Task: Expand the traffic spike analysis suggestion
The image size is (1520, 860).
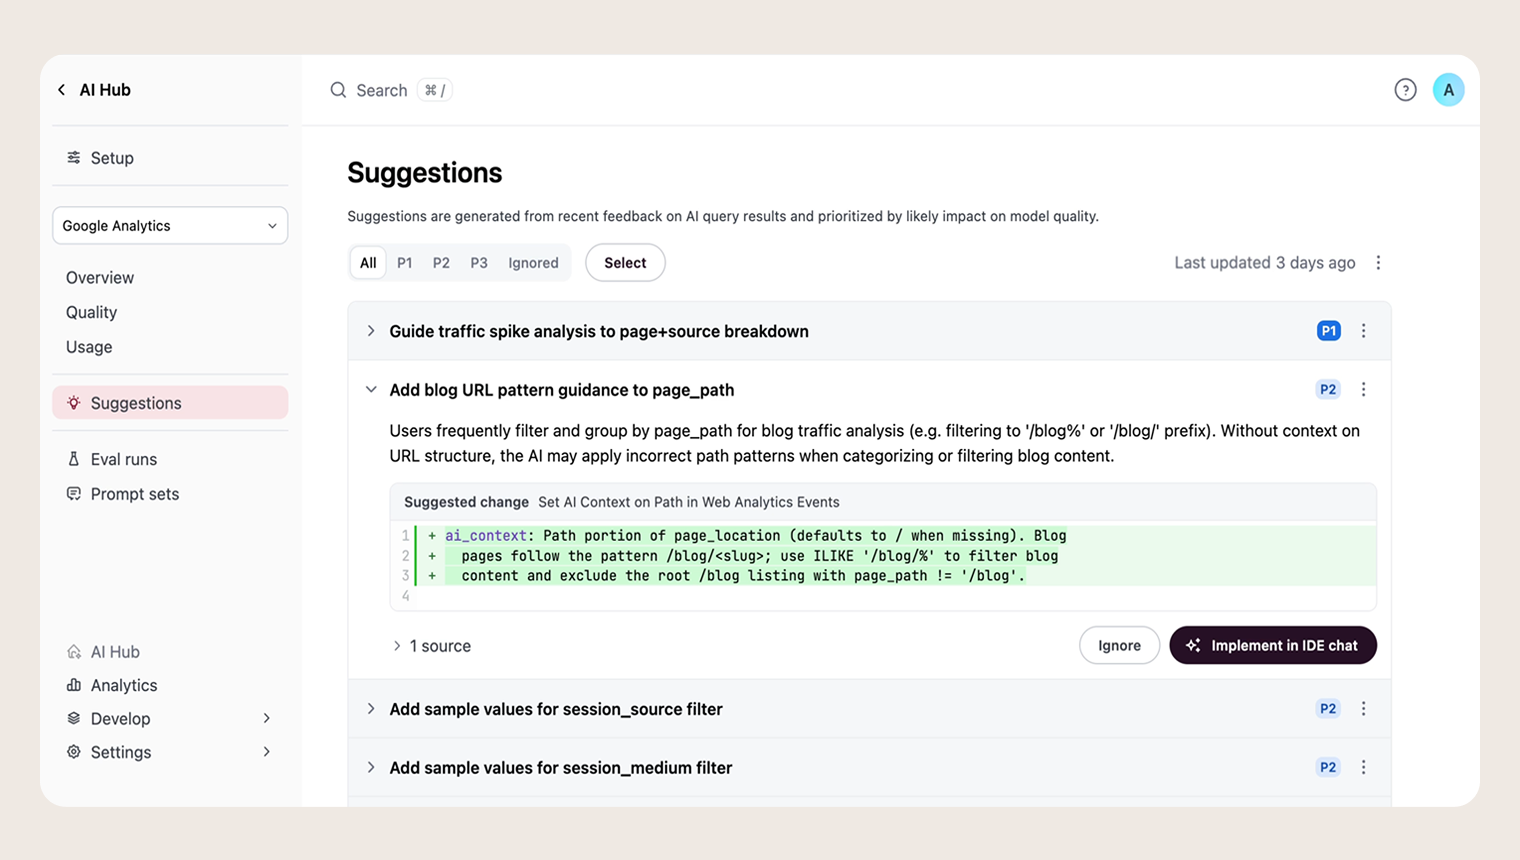Action: (371, 331)
